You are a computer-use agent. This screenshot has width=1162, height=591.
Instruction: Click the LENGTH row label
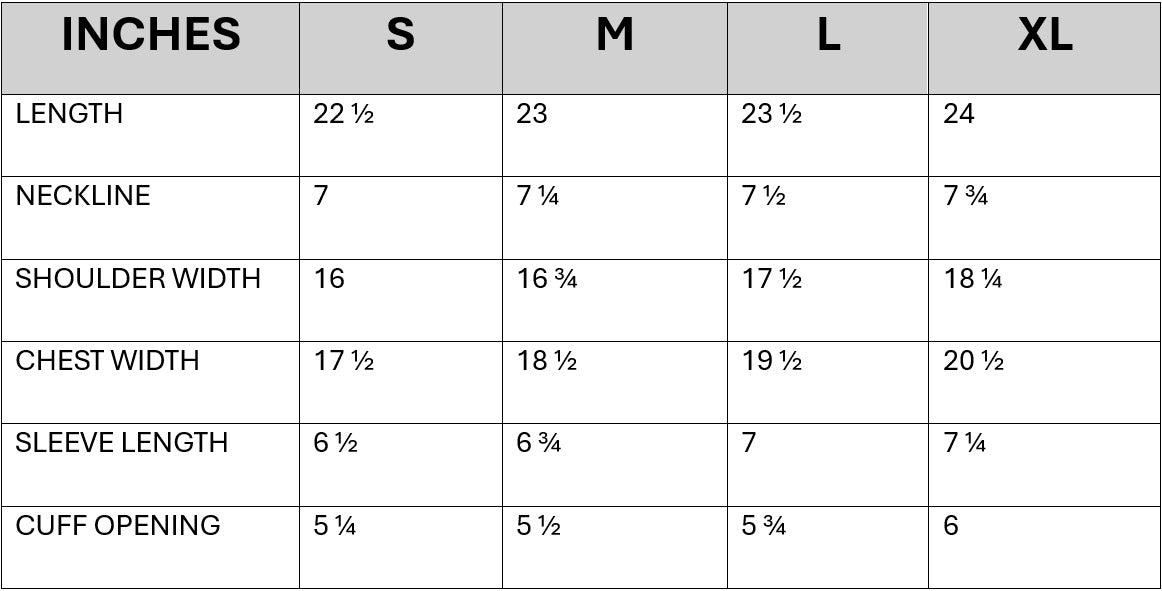(x=69, y=114)
